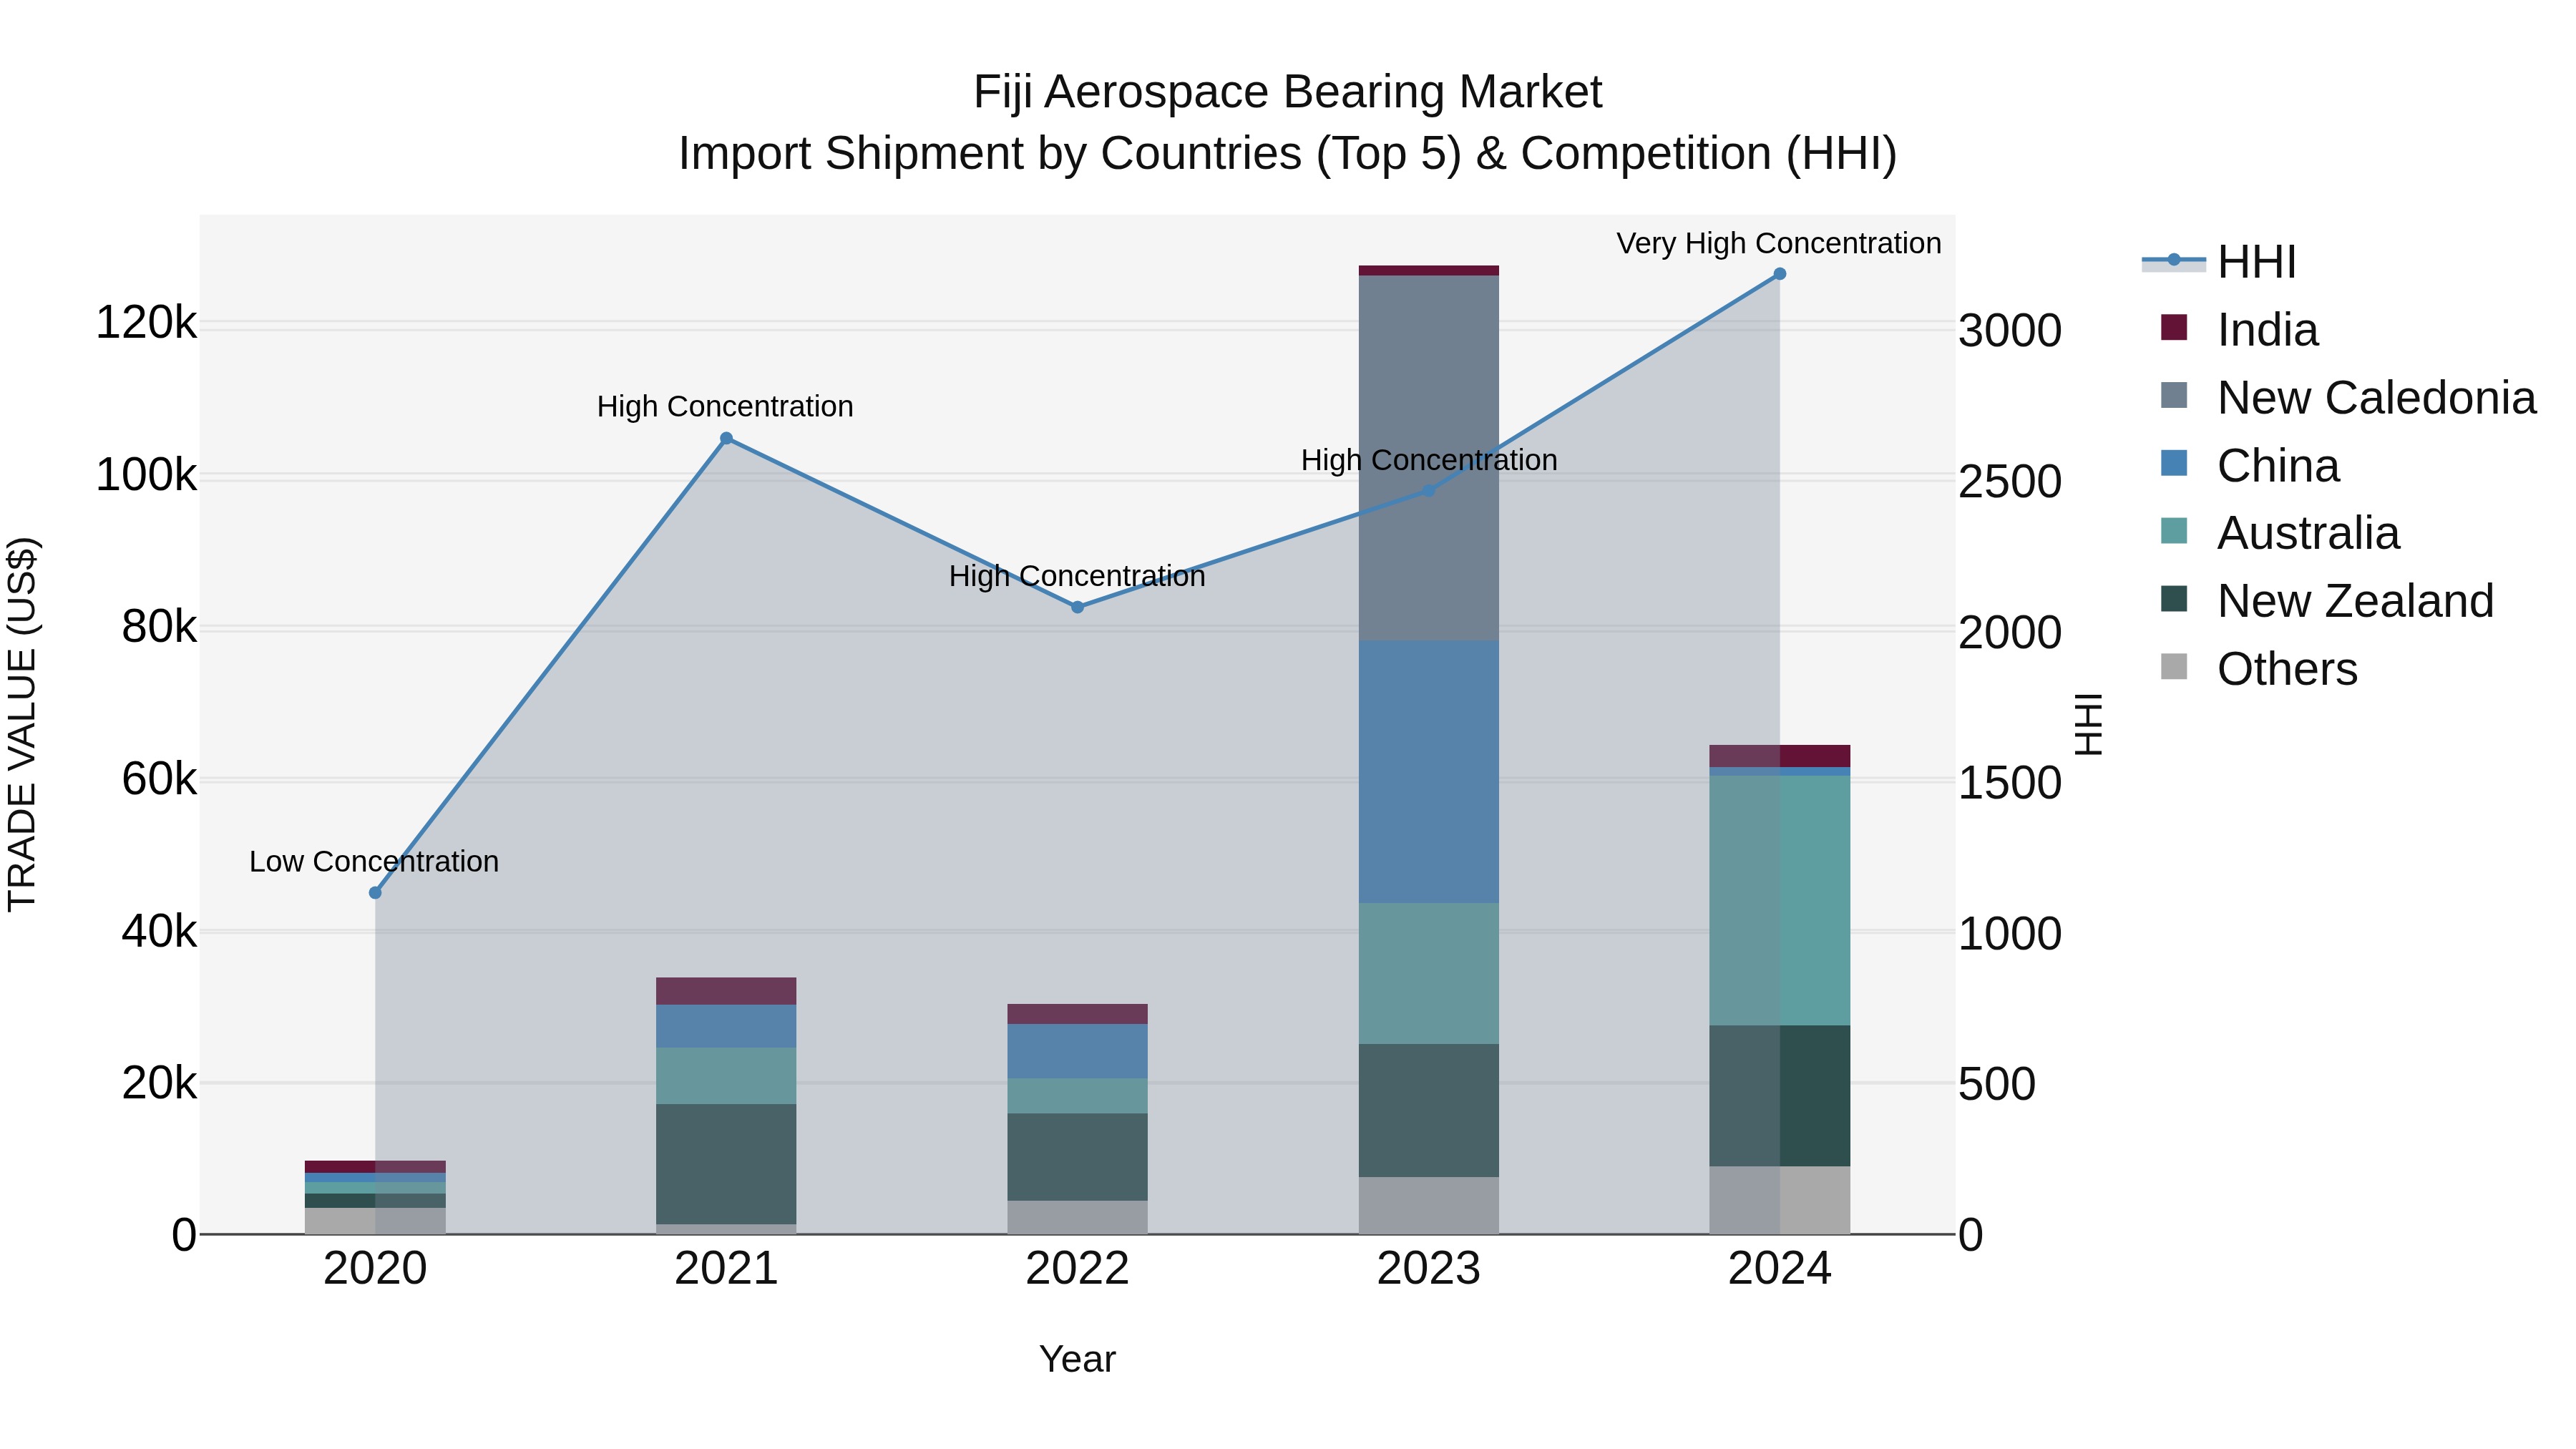The image size is (2576, 1449).
Task: Click the 2023 HHI data point
Action: [1429, 490]
